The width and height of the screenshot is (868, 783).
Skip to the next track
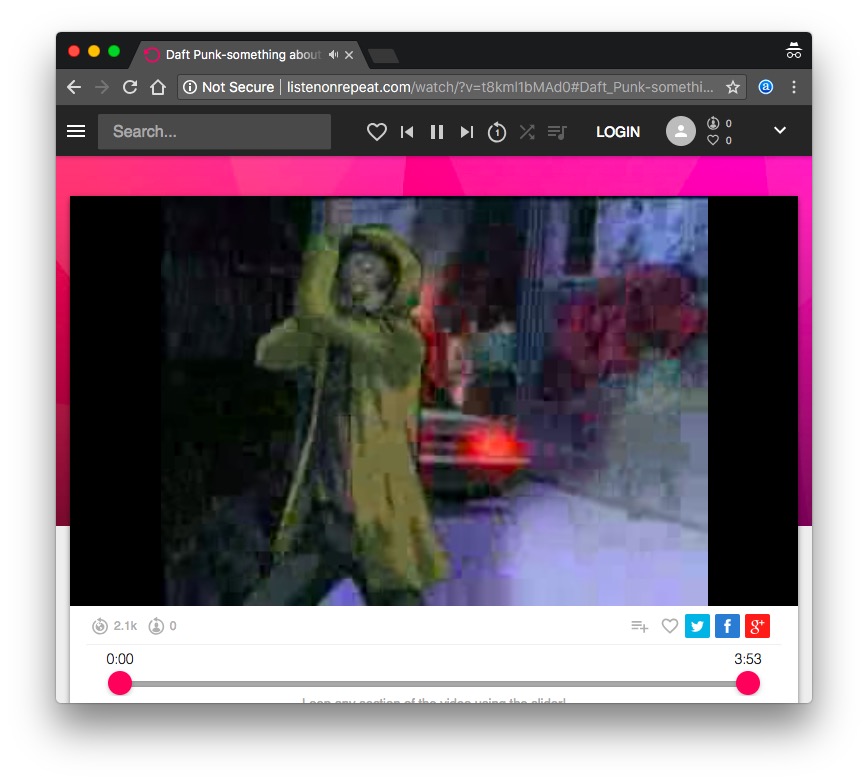[467, 132]
